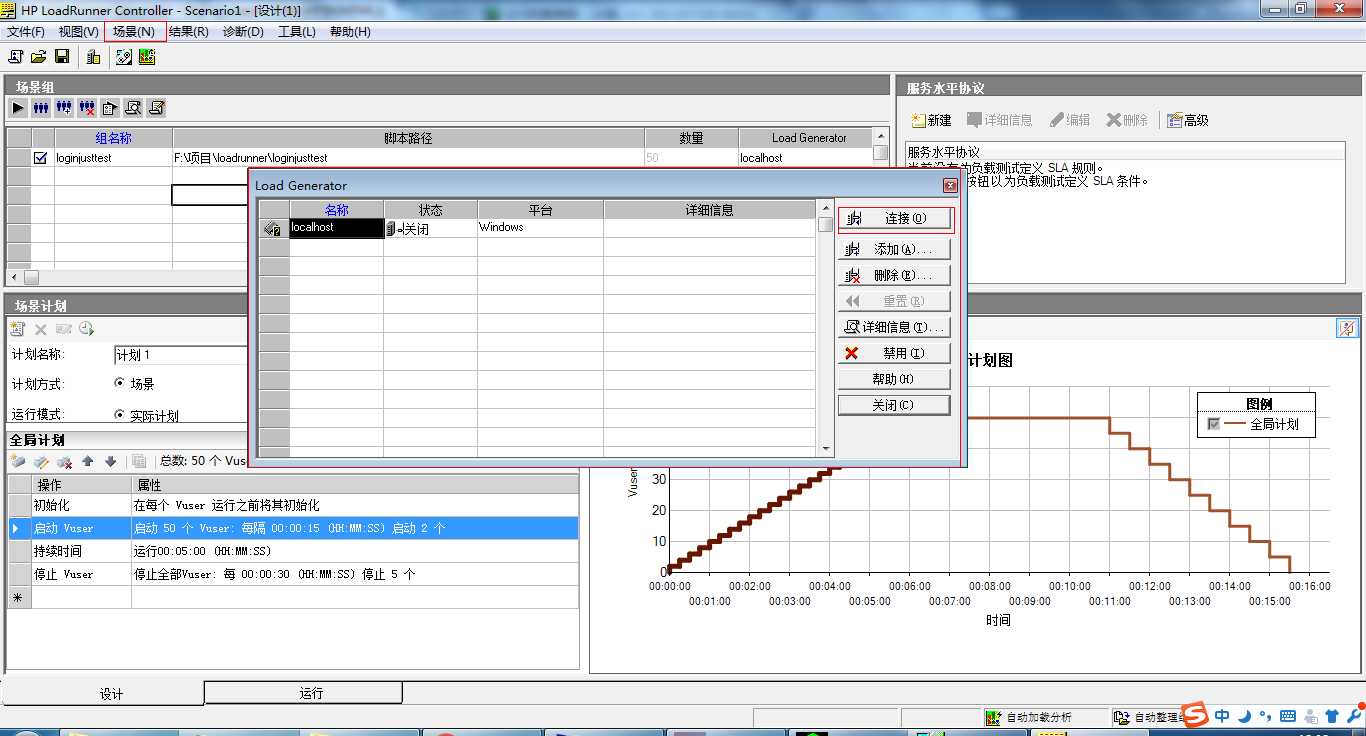Click the Open Scenario folder icon
Viewport: 1366px width, 736px height.
coord(38,57)
